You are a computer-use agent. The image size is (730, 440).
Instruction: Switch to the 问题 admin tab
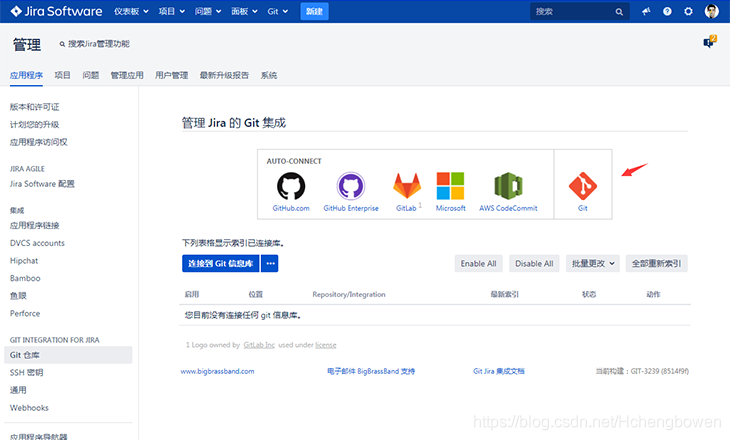pyautogui.click(x=91, y=75)
